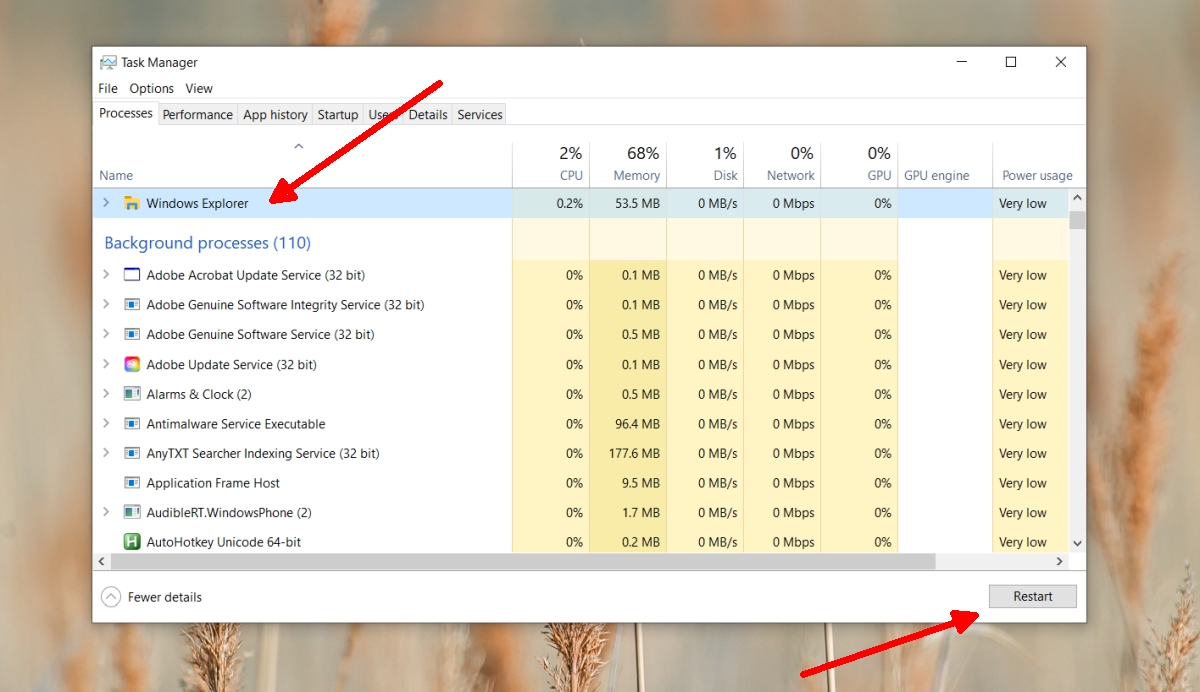Screen dimensions: 1200x692
Task: Open the Options menu
Action: click(151, 88)
